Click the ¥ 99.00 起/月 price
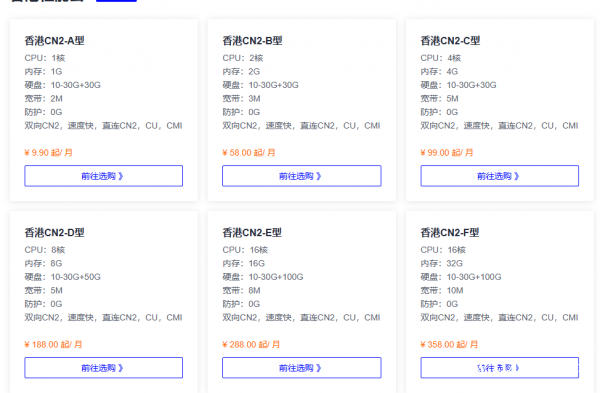 point(447,153)
